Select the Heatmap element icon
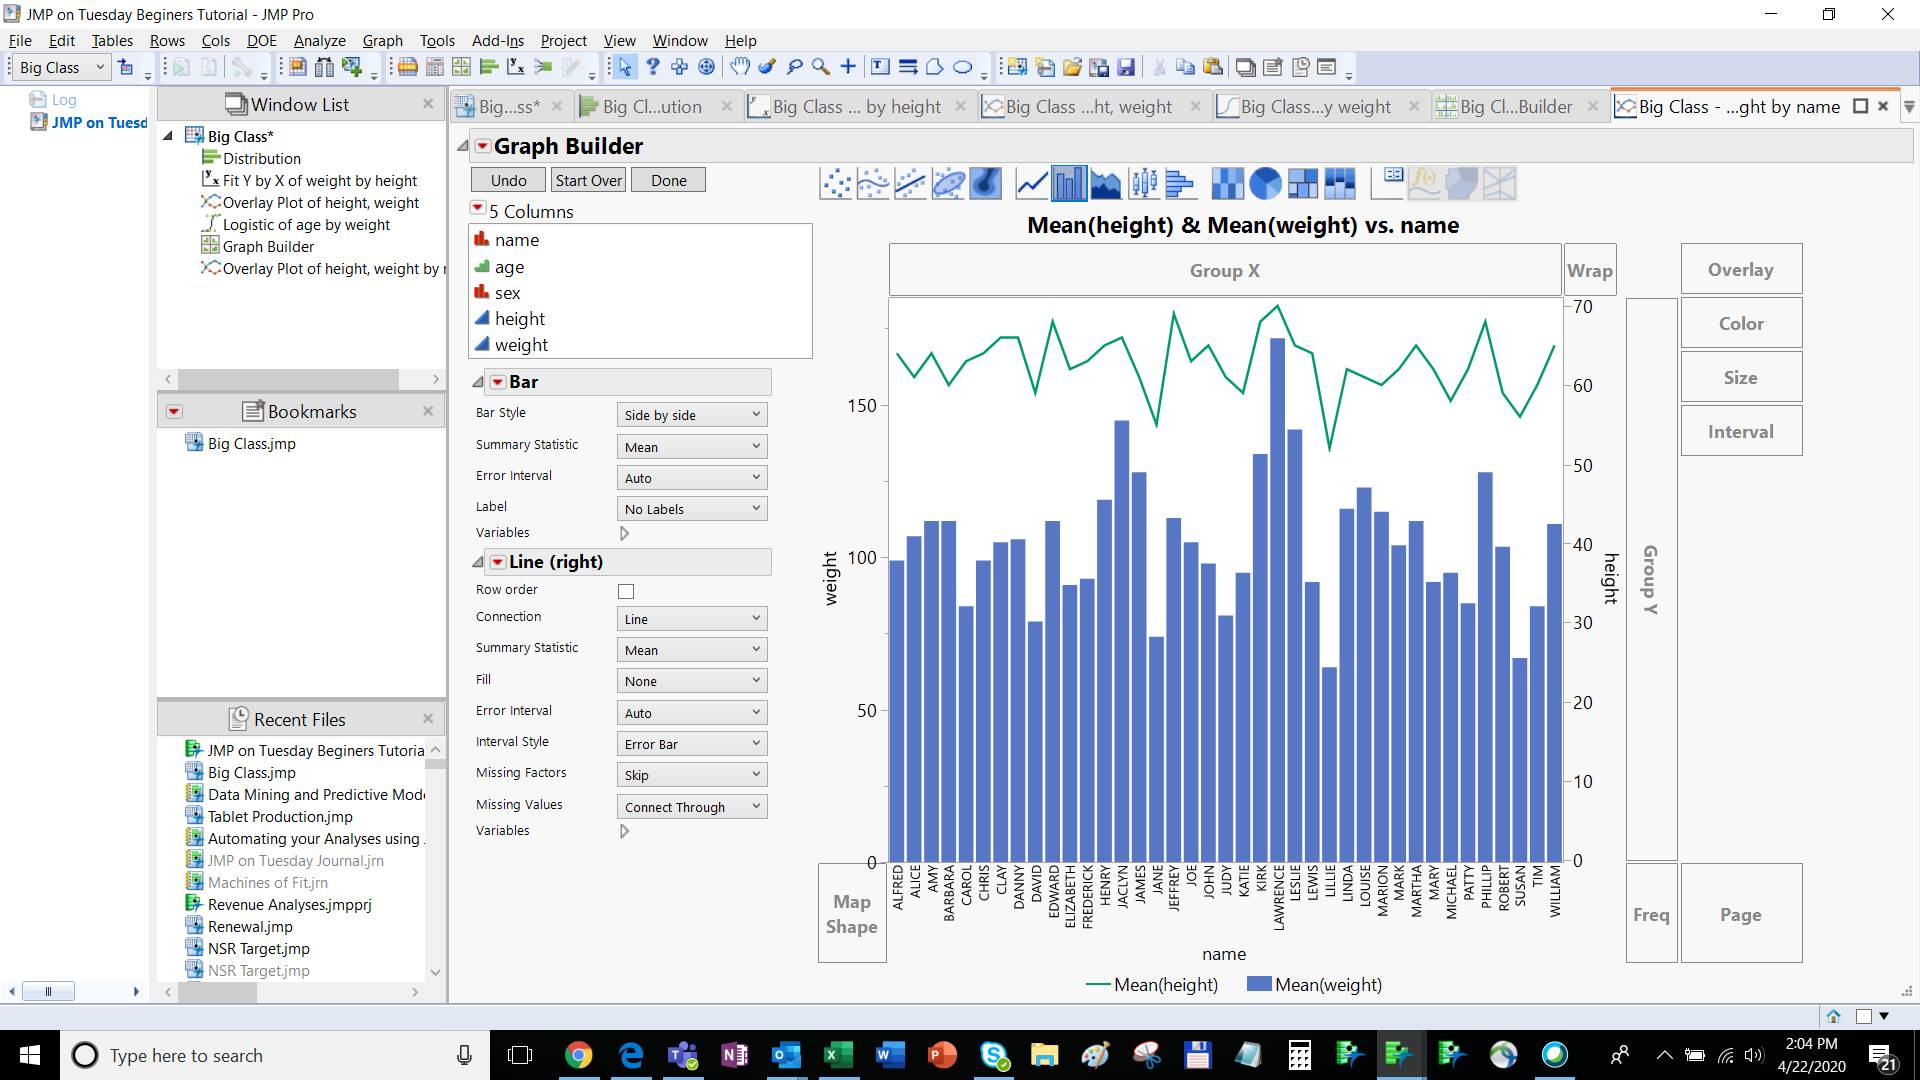This screenshot has height=1080, width=1920. point(1228,183)
